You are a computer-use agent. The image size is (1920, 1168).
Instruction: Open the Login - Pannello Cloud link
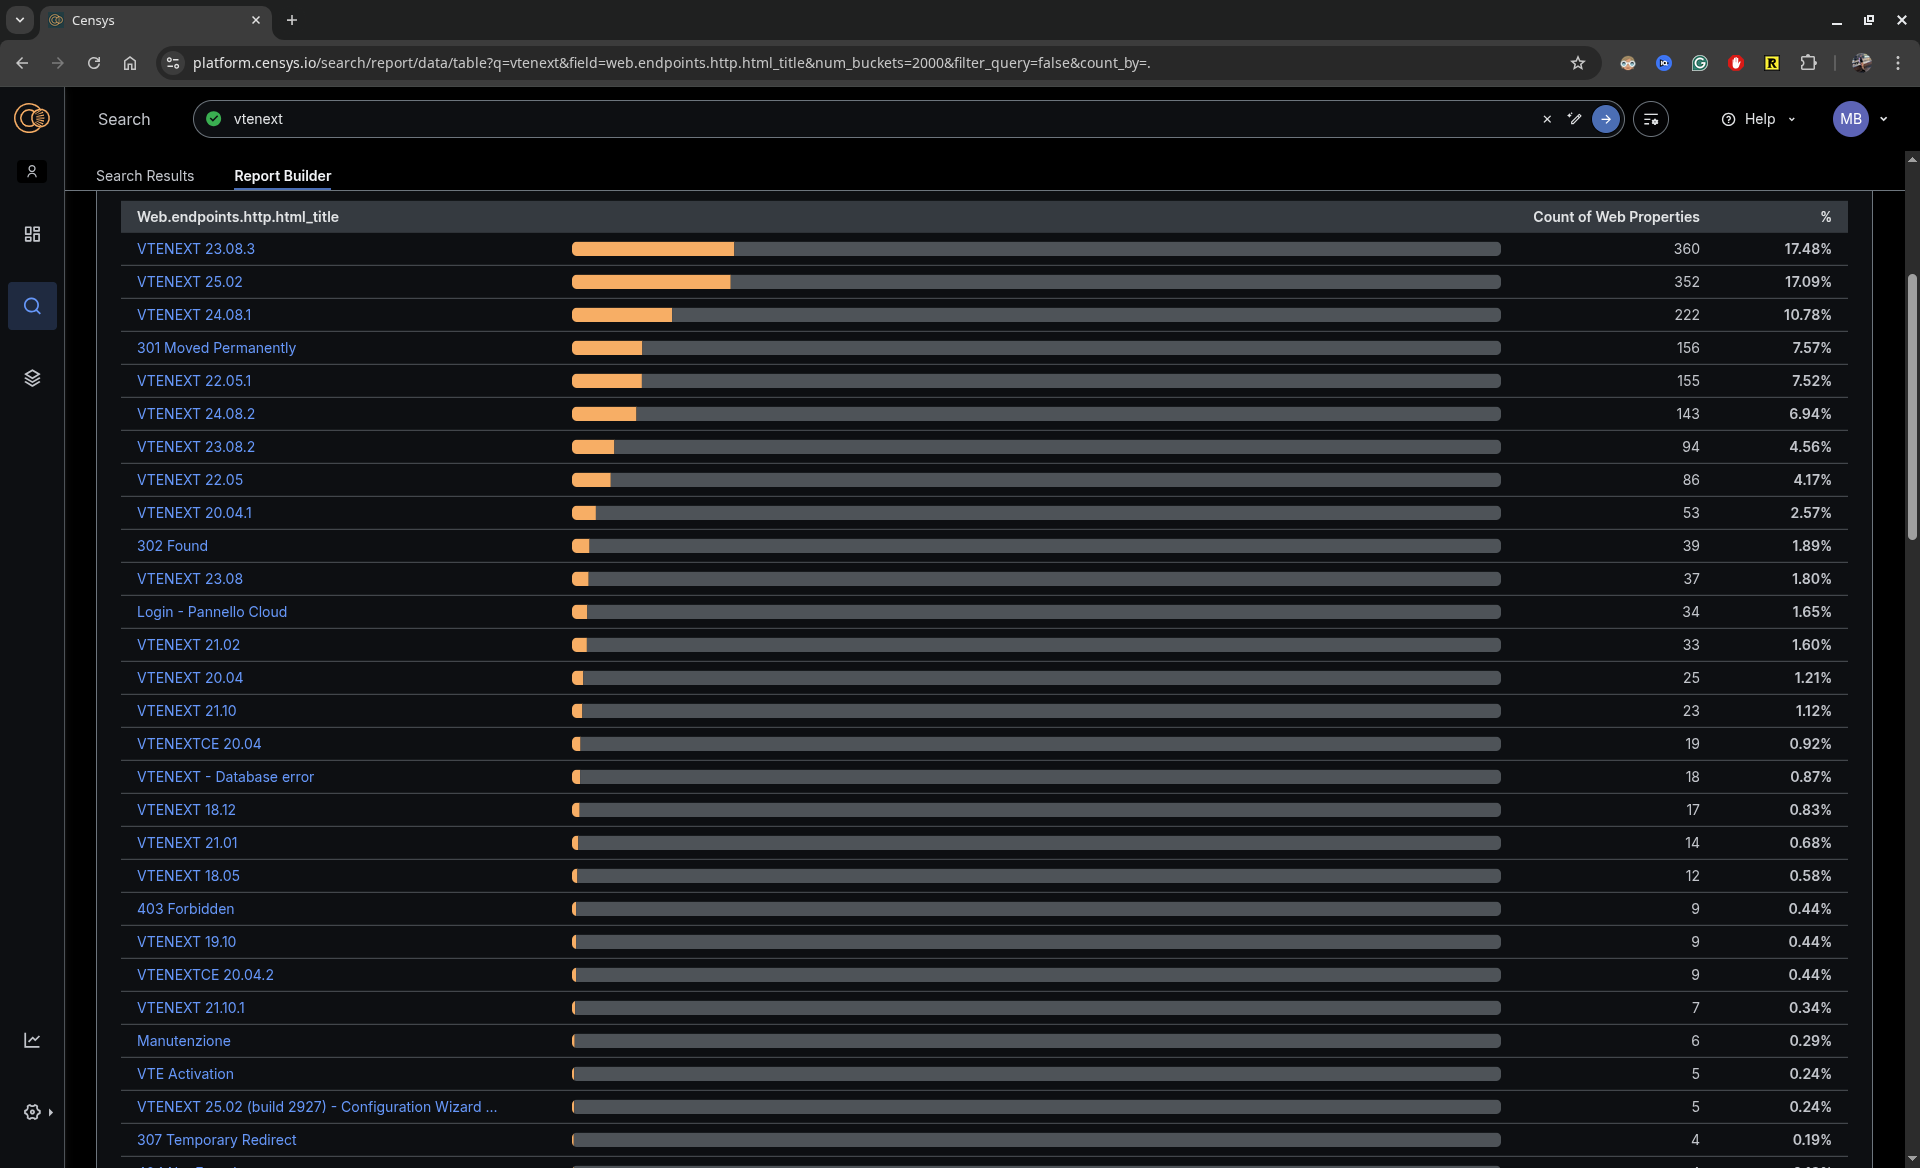pyautogui.click(x=212, y=612)
